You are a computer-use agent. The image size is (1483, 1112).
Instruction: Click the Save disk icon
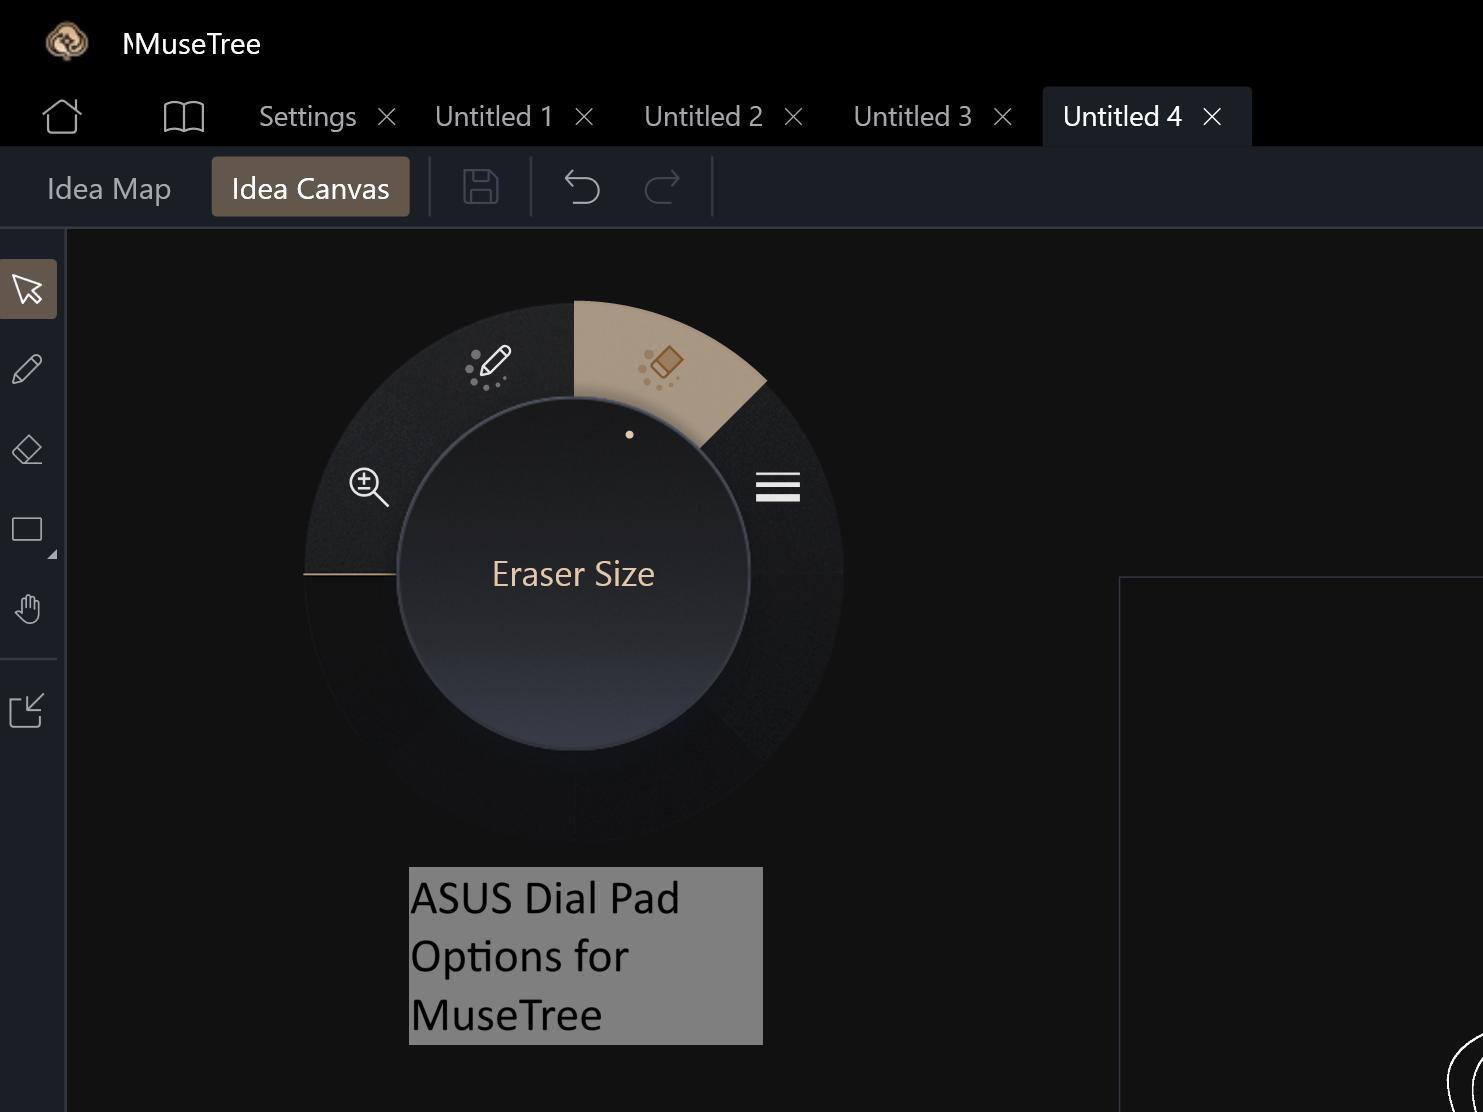click(x=481, y=187)
